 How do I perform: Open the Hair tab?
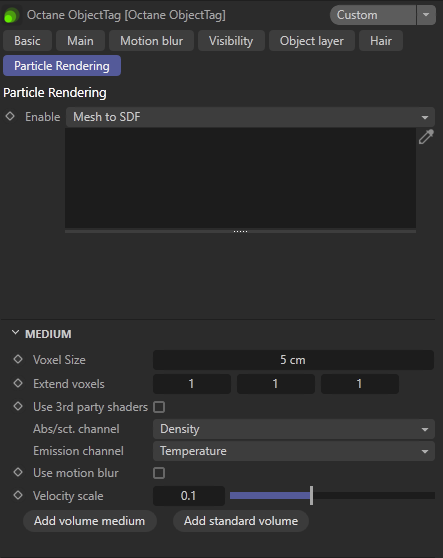click(x=381, y=41)
